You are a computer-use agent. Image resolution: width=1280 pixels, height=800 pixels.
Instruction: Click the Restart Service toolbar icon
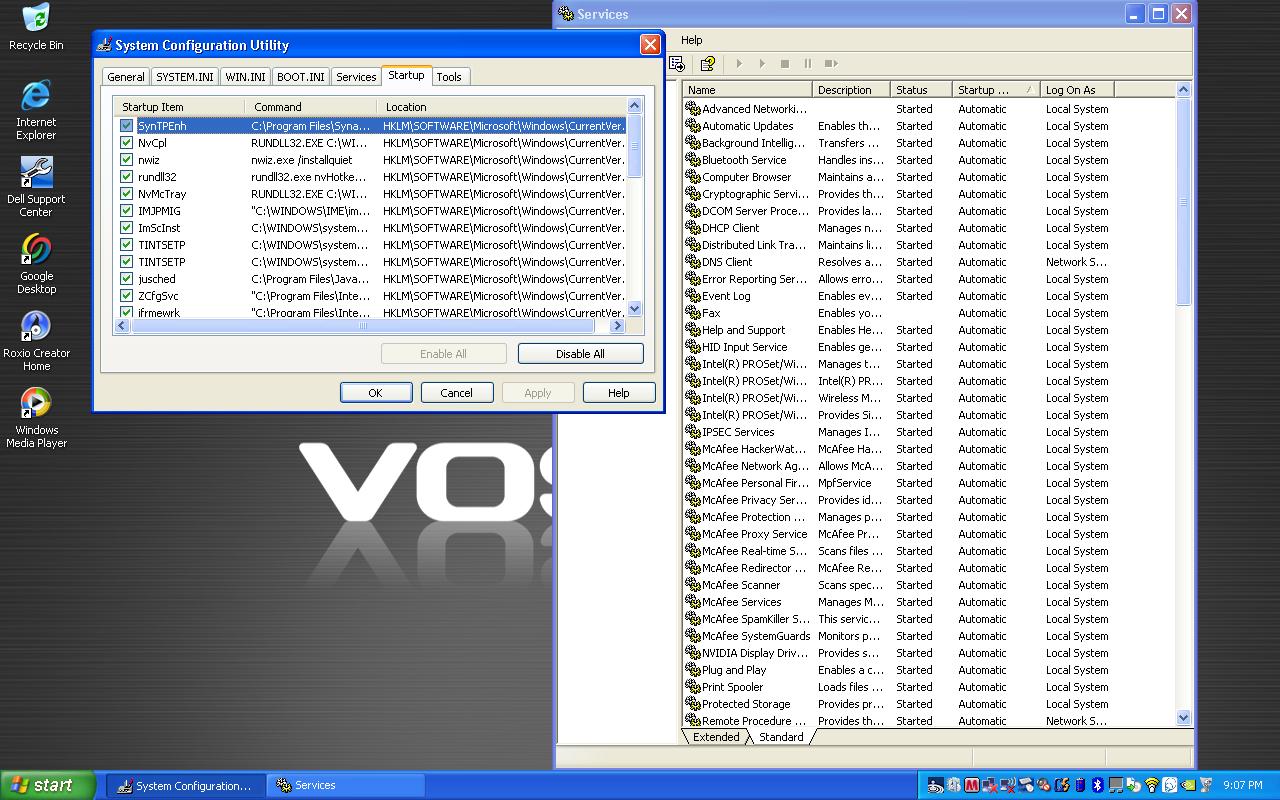click(831, 64)
